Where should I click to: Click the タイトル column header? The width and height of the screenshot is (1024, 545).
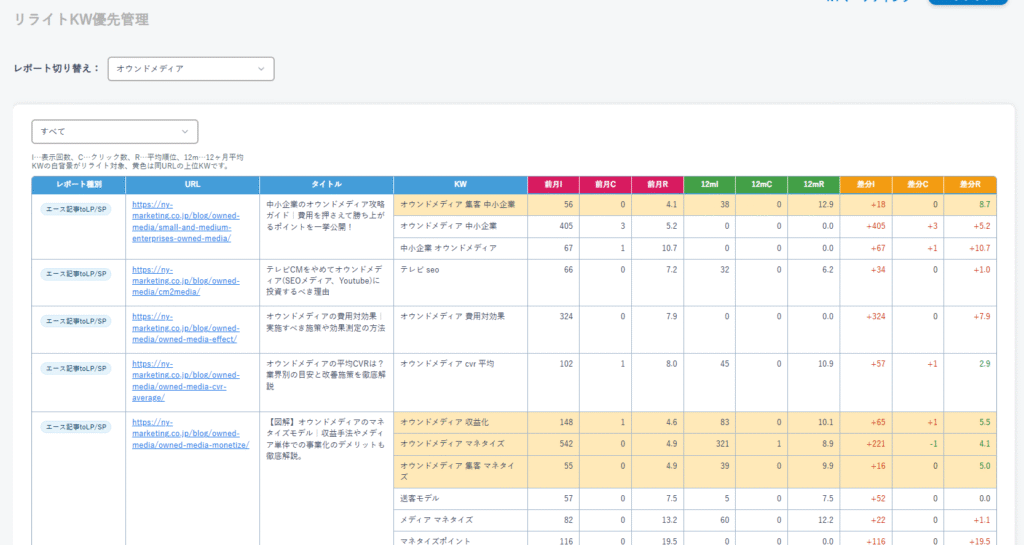(326, 185)
